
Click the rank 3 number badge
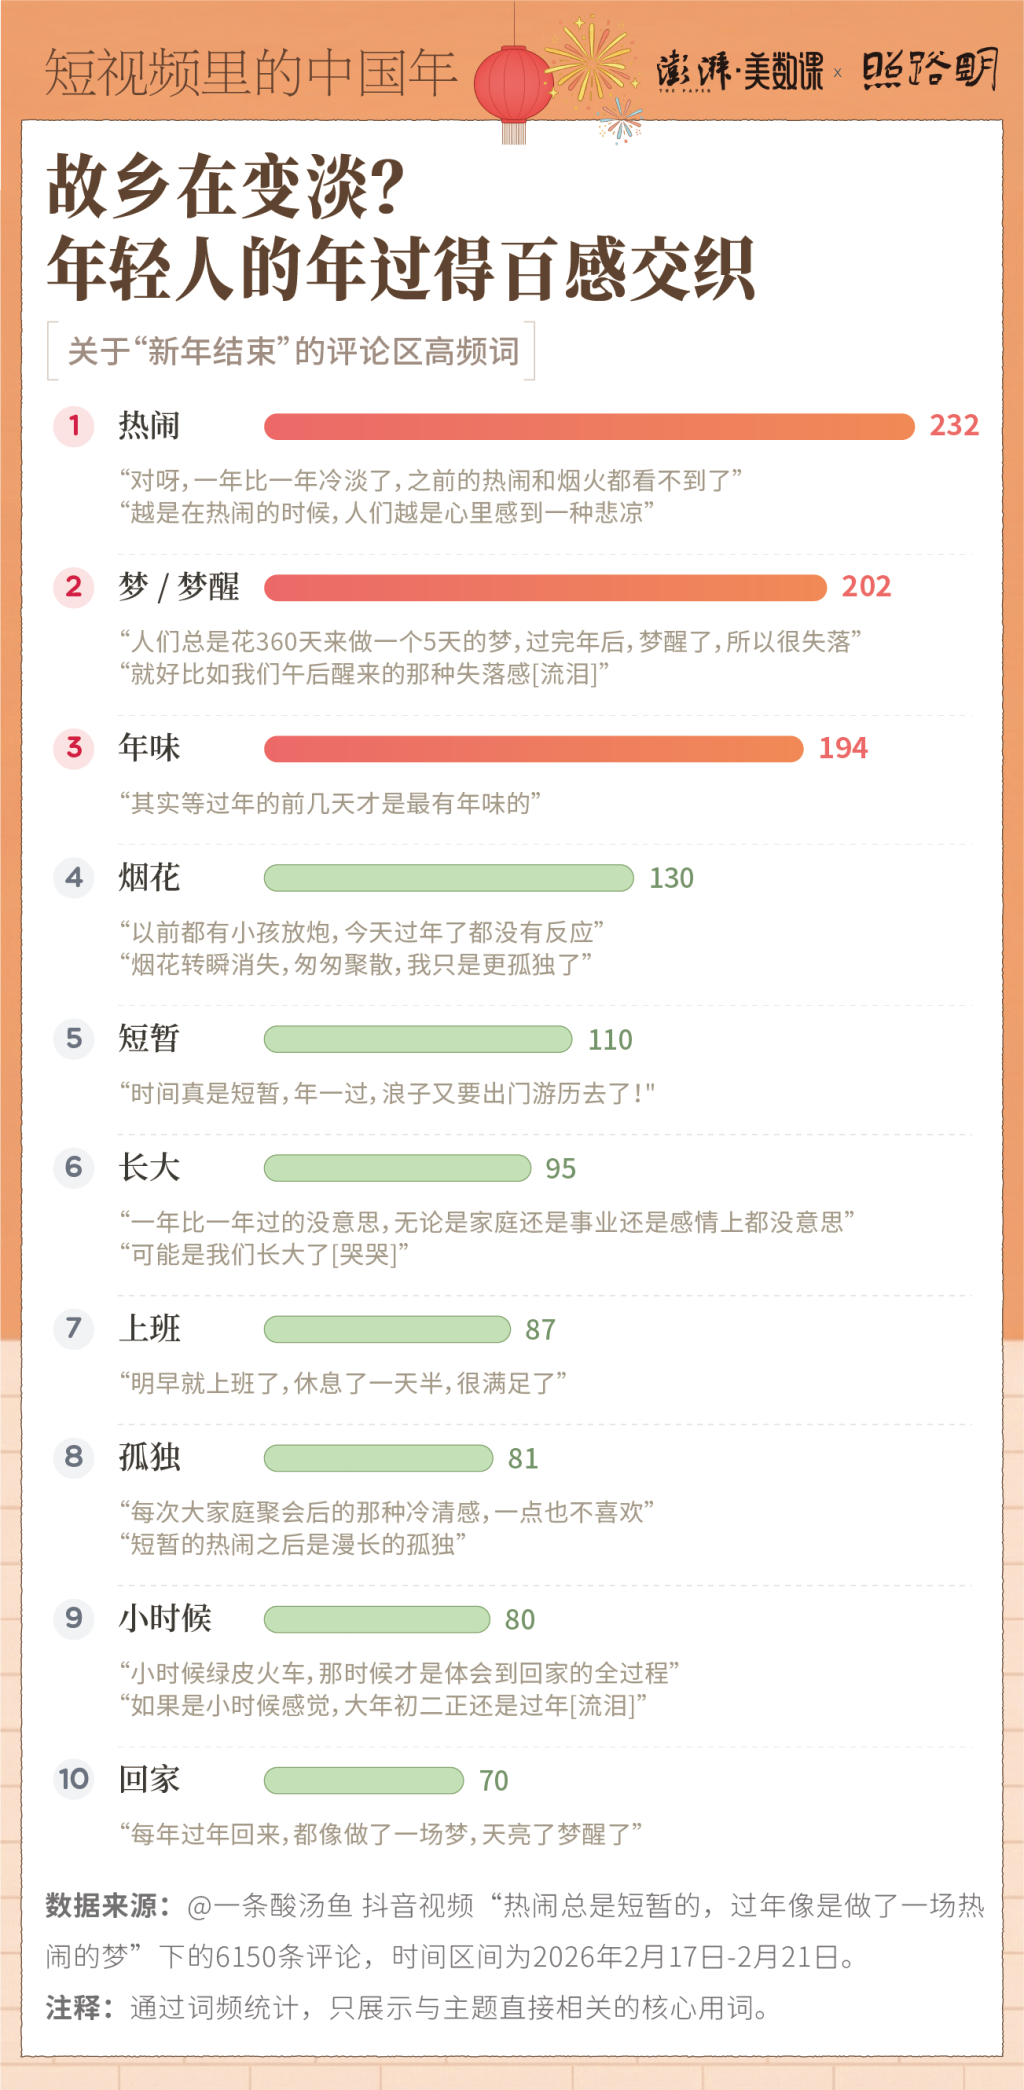(74, 748)
